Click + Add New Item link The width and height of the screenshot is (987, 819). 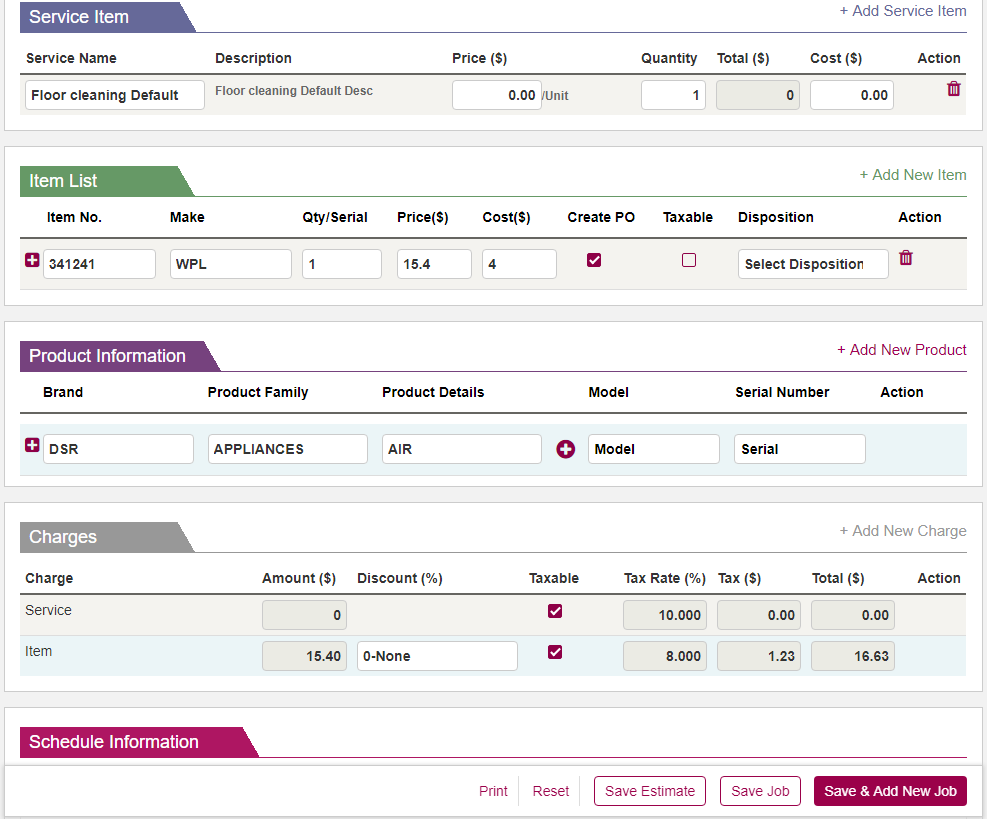point(913,175)
